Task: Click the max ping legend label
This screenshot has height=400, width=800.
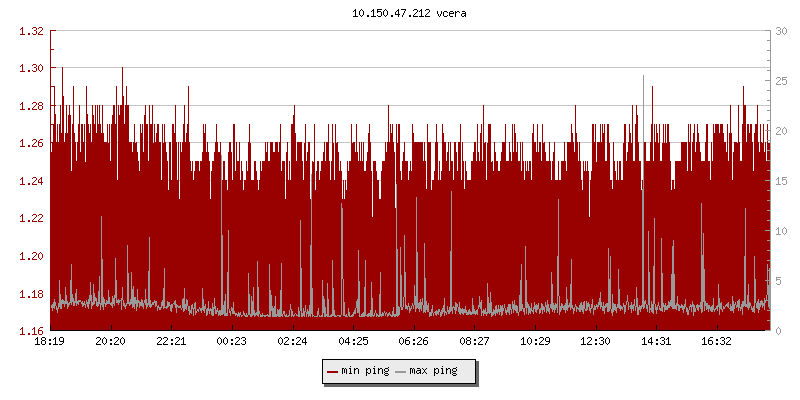Action: 434,372
